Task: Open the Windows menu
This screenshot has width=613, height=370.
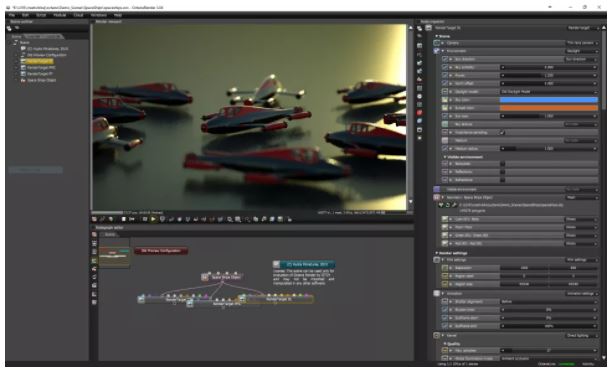Action: click(x=99, y=15)
